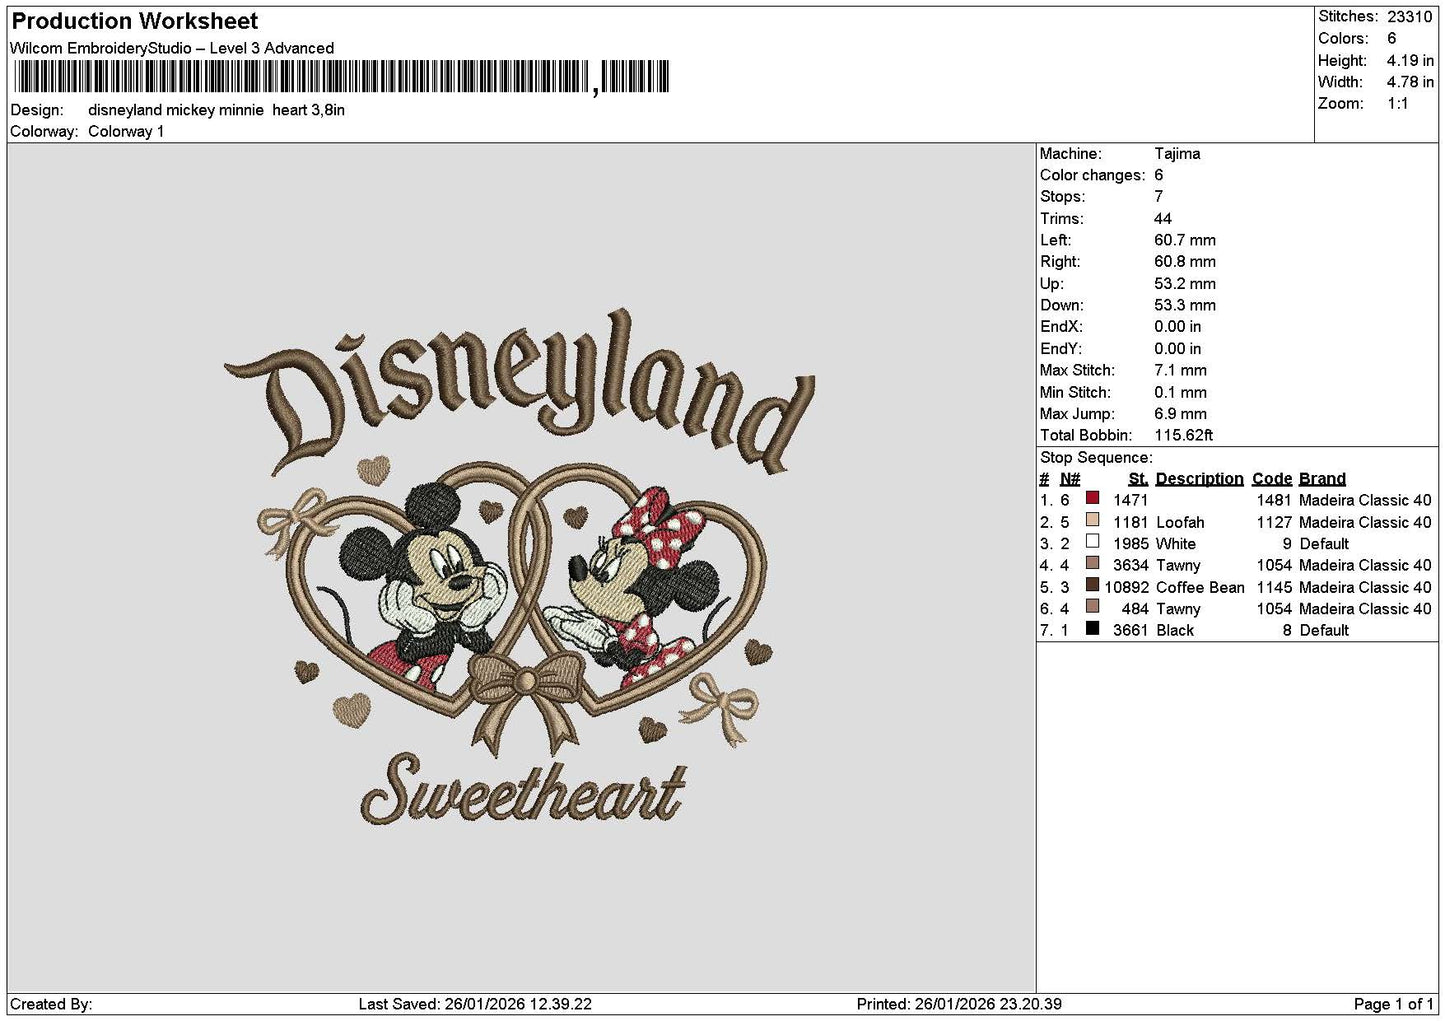Click the Zoom value 1:1
The height and width of the screenshot is (1021, 1445).
click(x=1397, y=103)
